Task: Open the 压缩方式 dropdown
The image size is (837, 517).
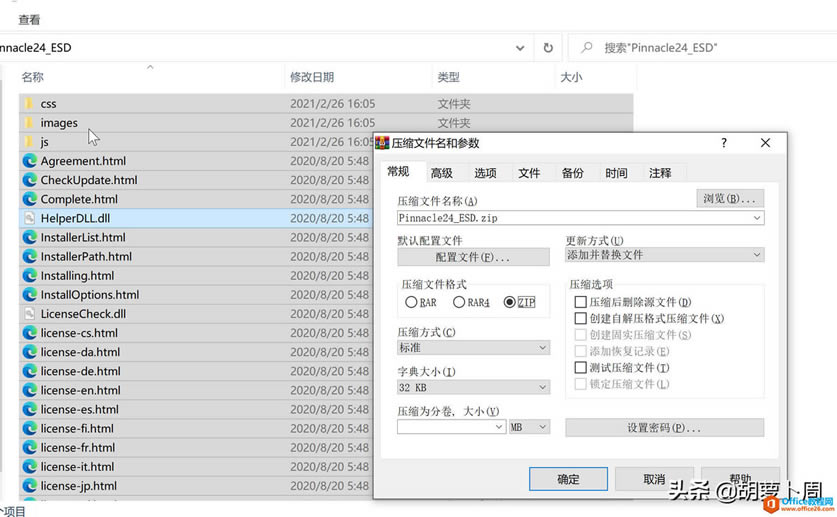Action: 473,348
